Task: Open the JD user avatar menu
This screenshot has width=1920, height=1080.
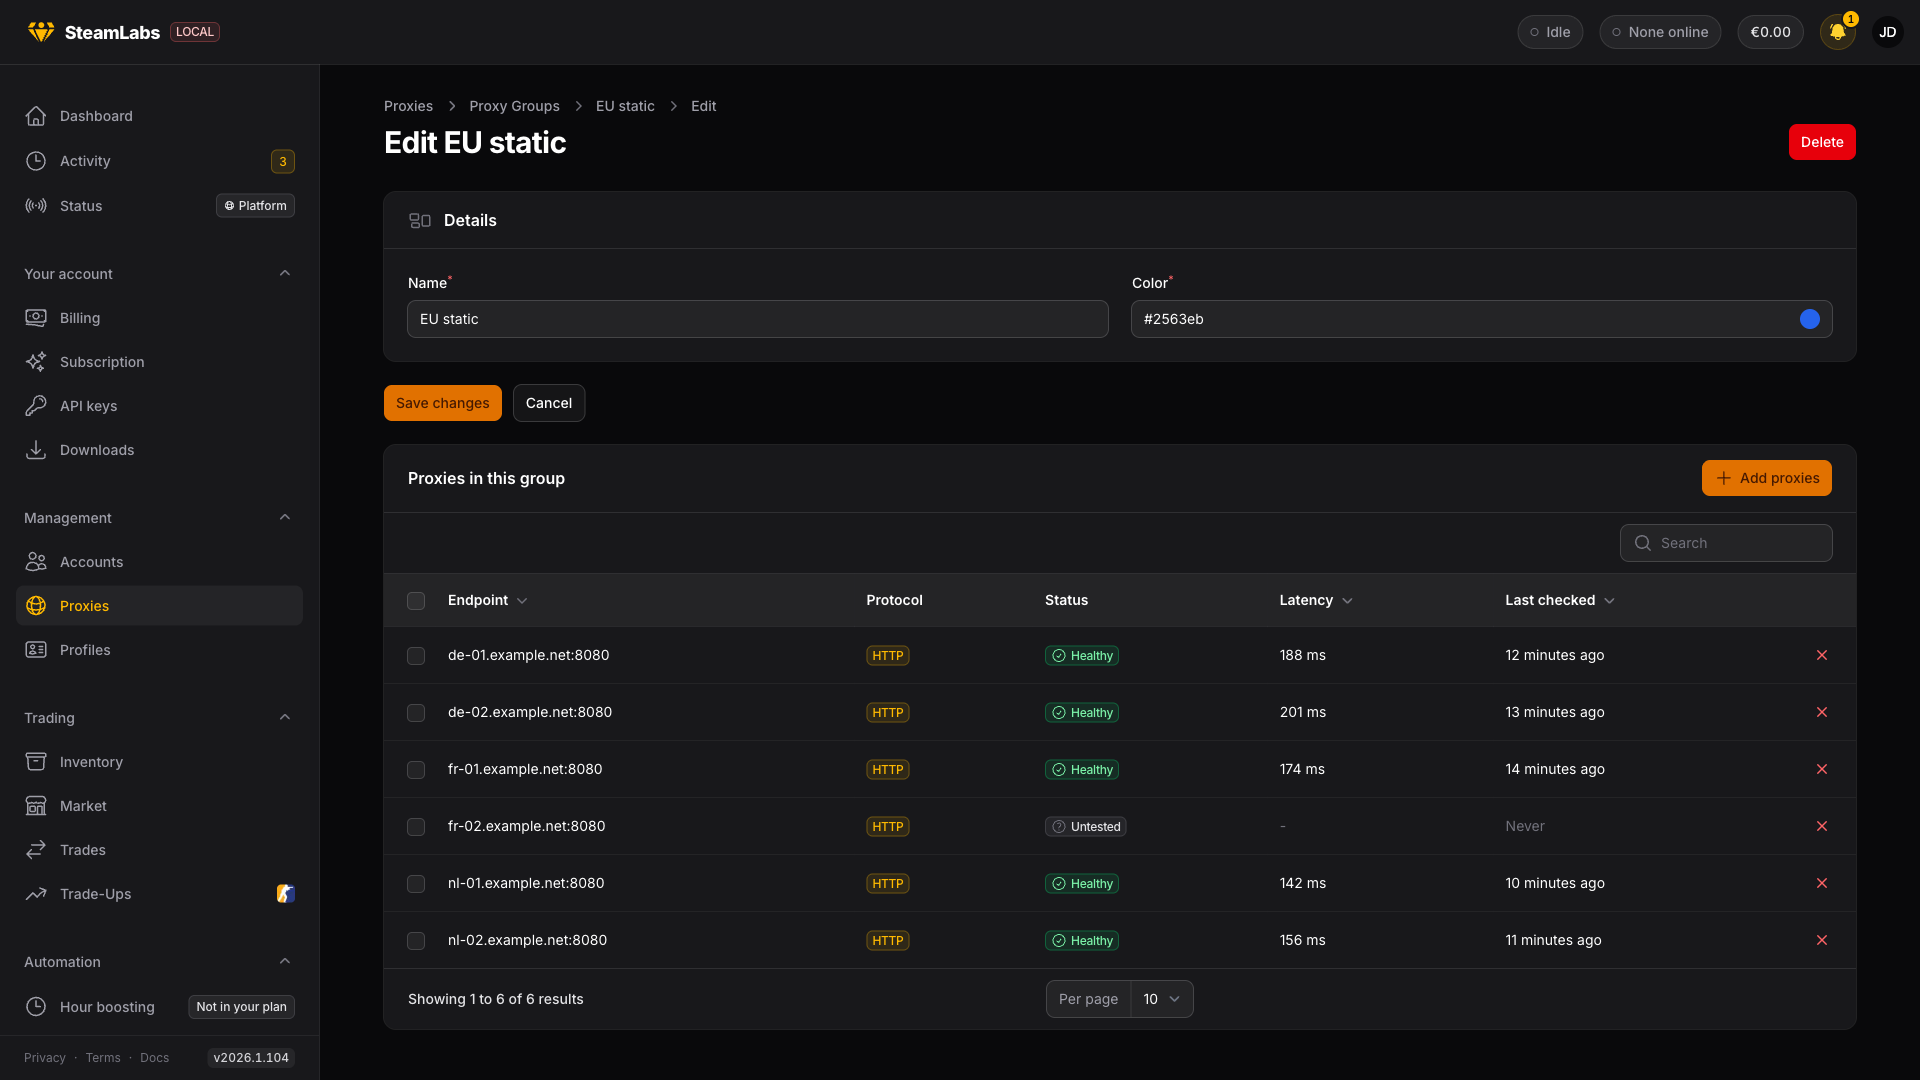Action: click(1887, 32)
